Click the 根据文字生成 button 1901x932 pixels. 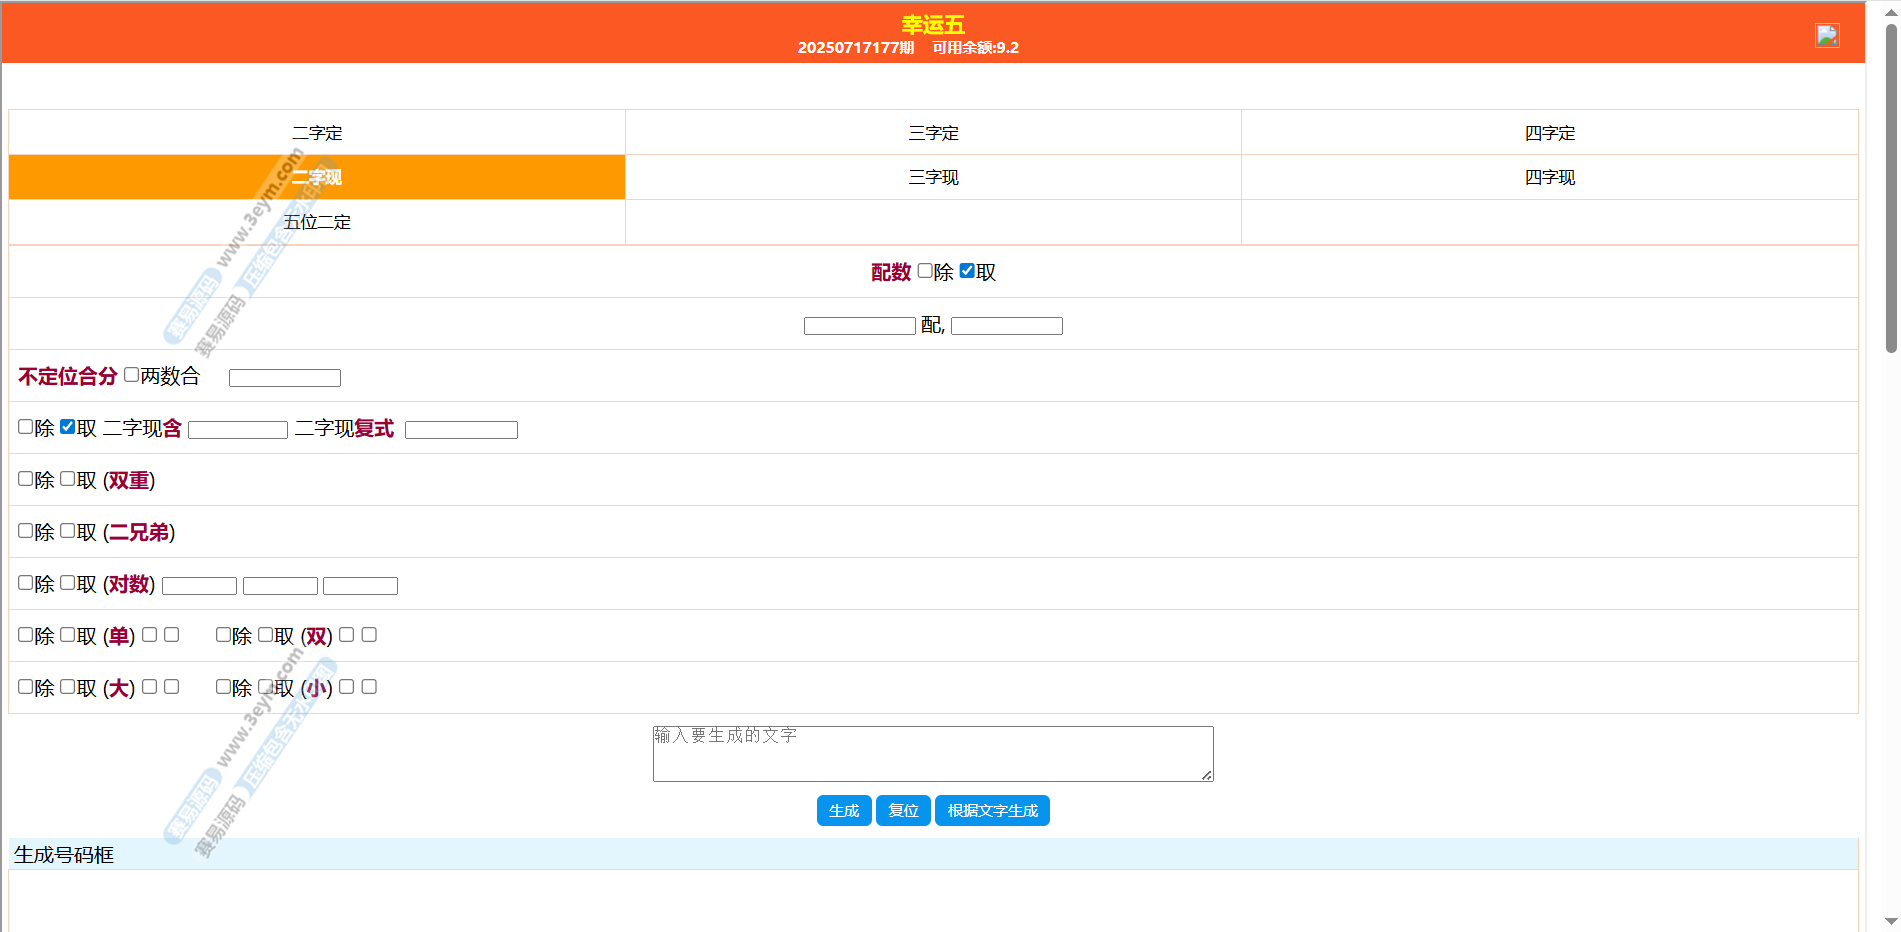(992, 811)
